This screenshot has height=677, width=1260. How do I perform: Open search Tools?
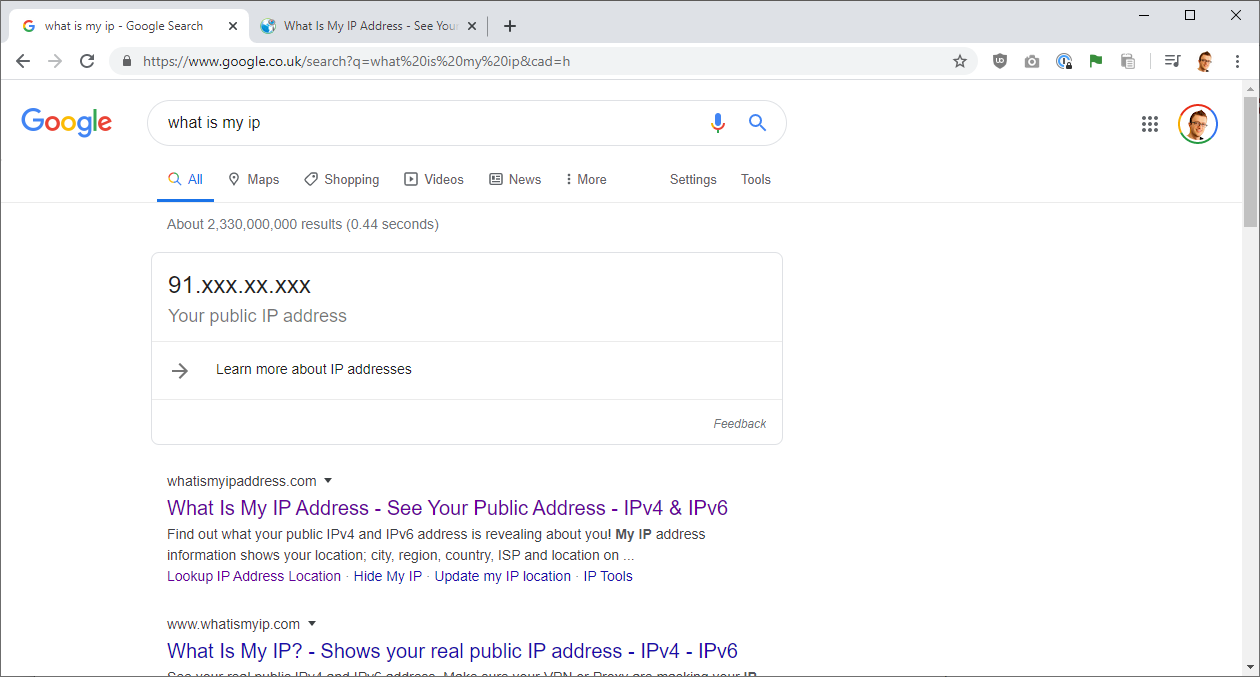(x=756, y=180)
